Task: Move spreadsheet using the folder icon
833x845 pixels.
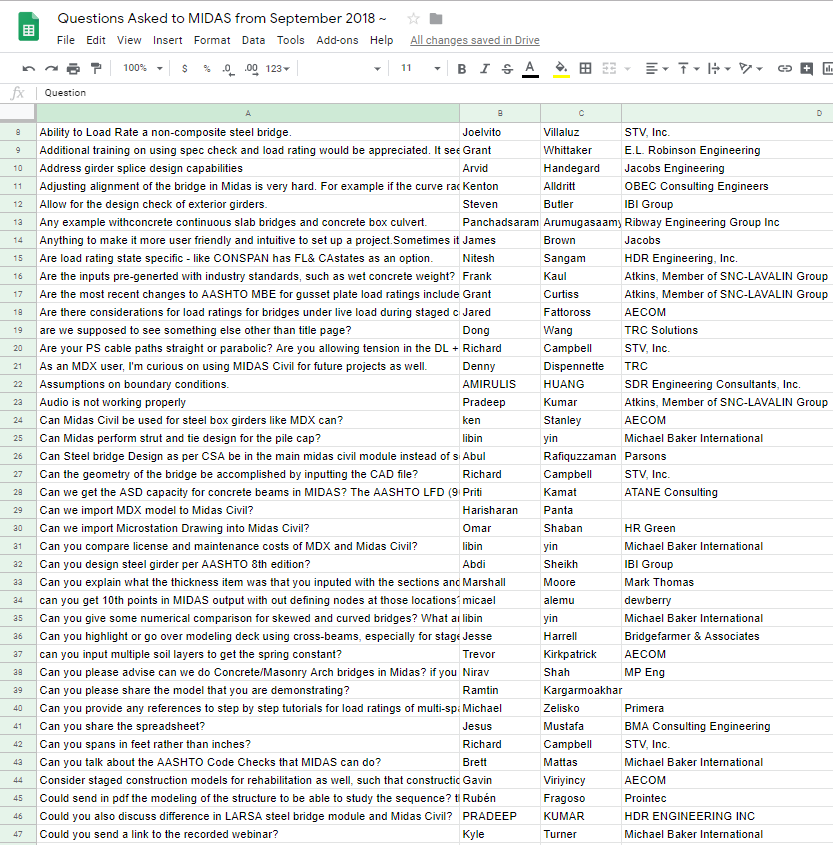Action: (436, 19)
